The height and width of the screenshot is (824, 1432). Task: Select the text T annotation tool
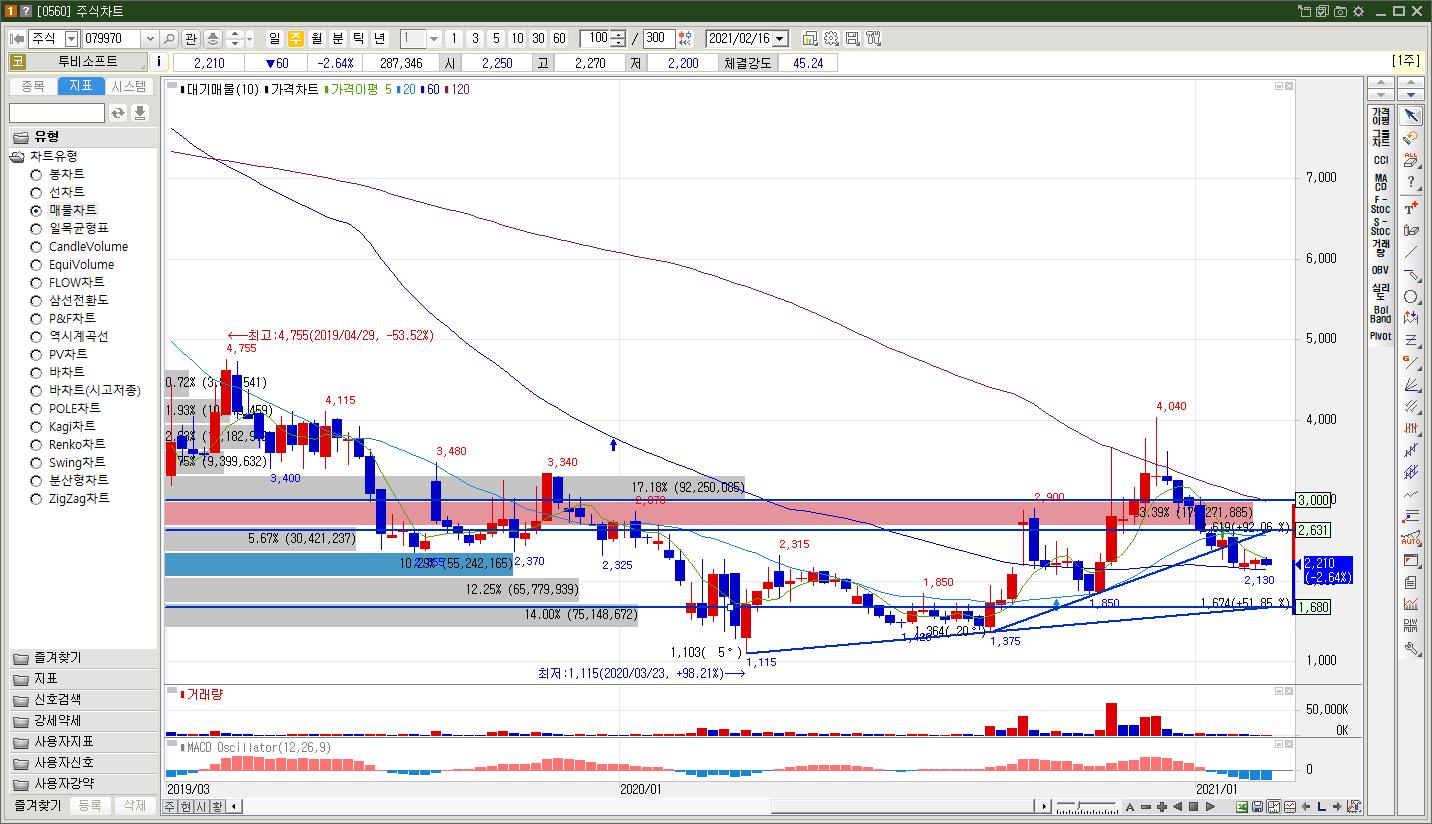coord(1411,207)
